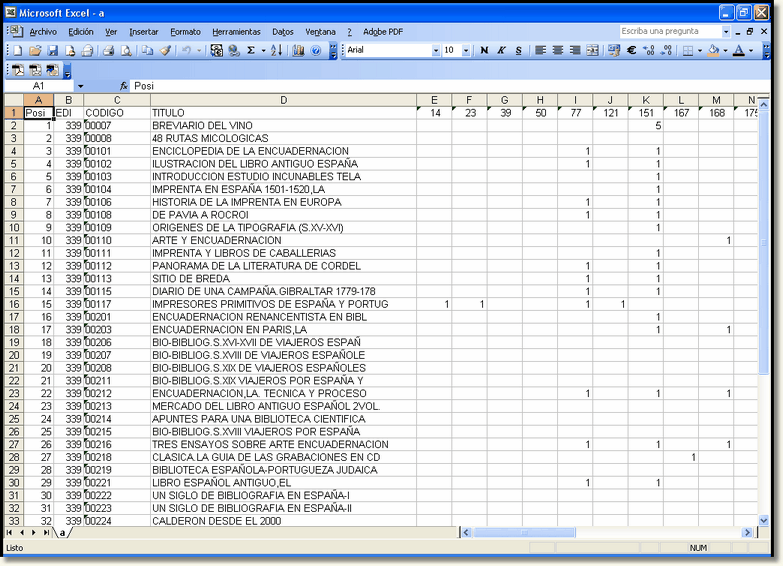Open a file with the folder icon
Image resolution: width=783 pixels, height=566 pixels.
pos(35,50)
